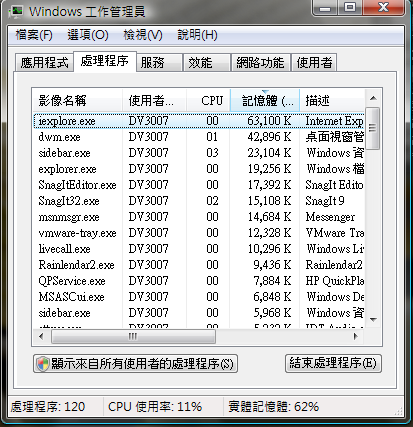Select the explorer.exe process
413x427 pixels.
(x=199, y=169)
